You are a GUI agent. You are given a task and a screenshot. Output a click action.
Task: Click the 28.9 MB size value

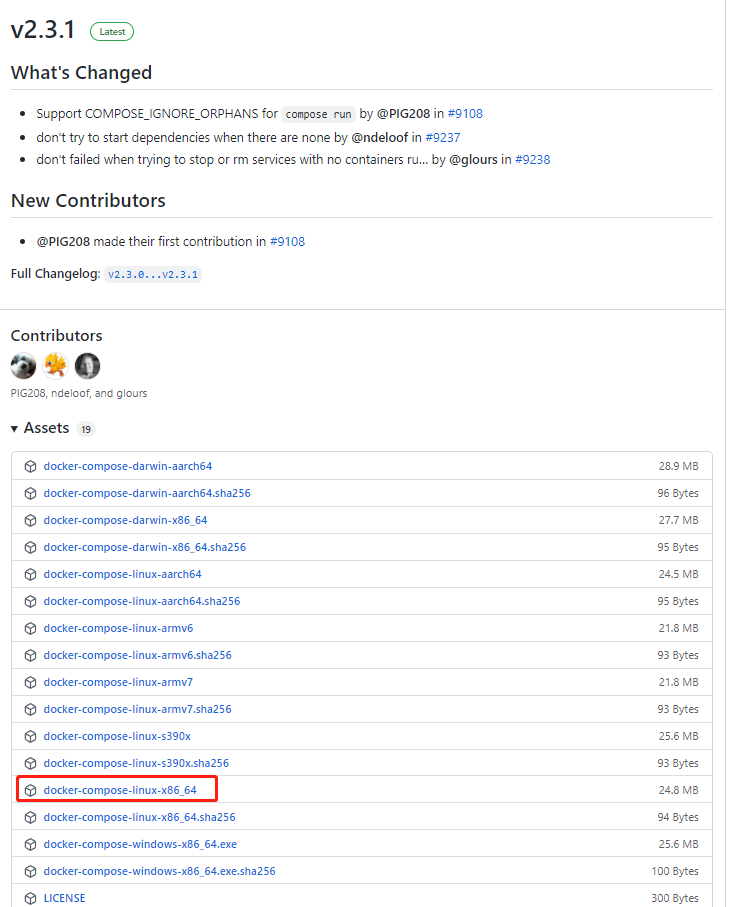(x=678, y=466)
